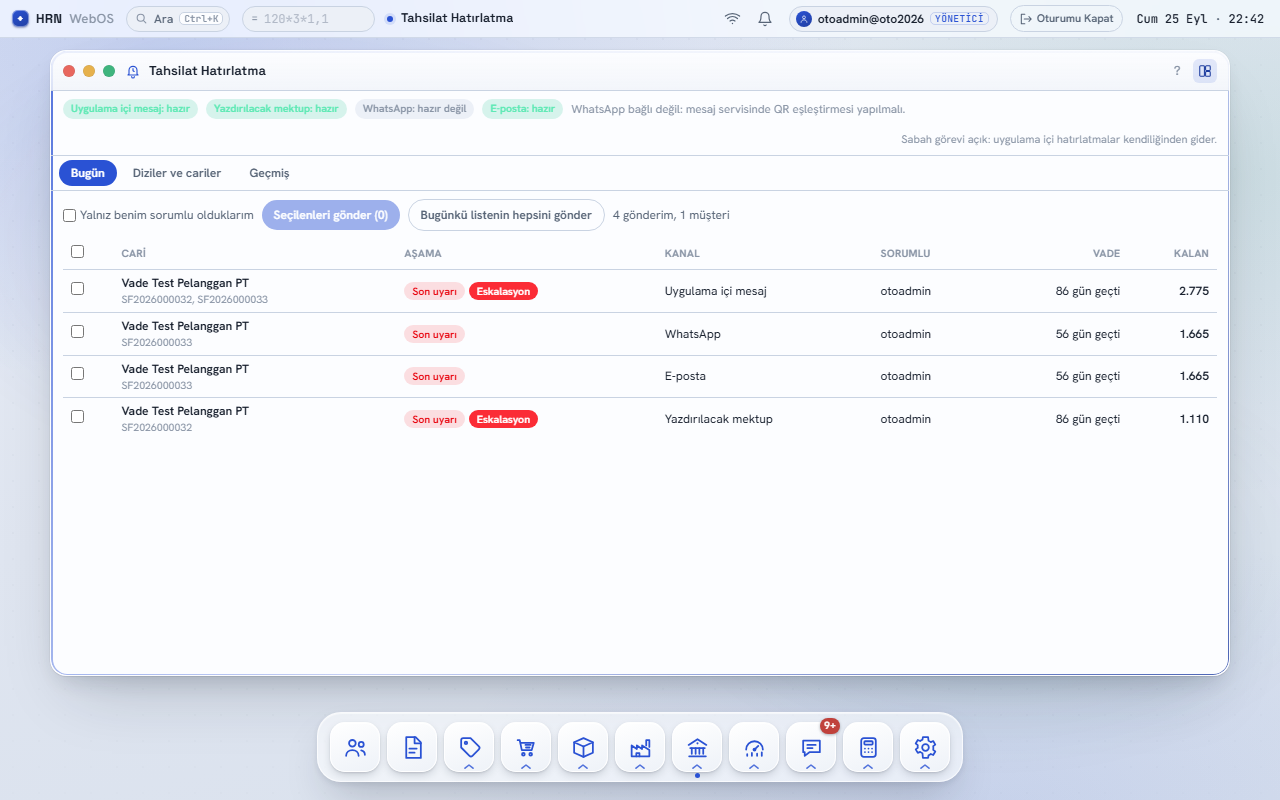Open the calculator dock icon

coord(868,747)
